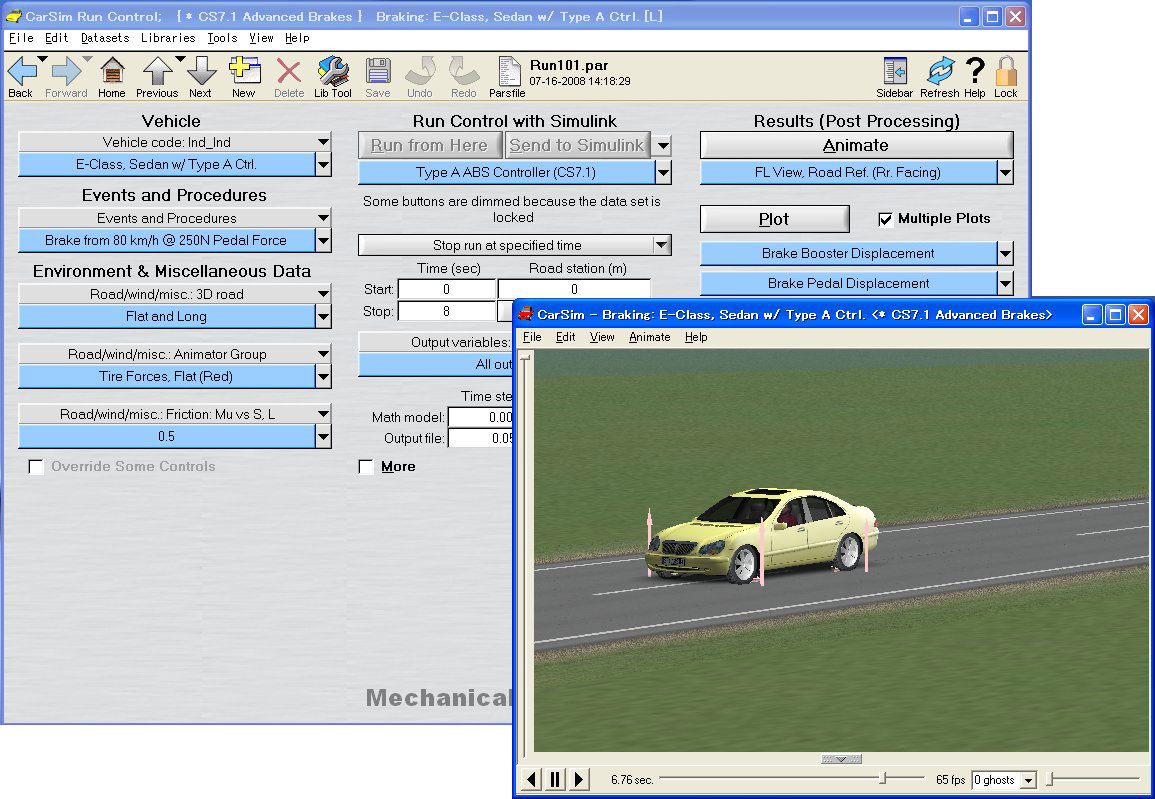
Task: Open Simulink options dropdown arrow
Action: click(x=663, y=145)
